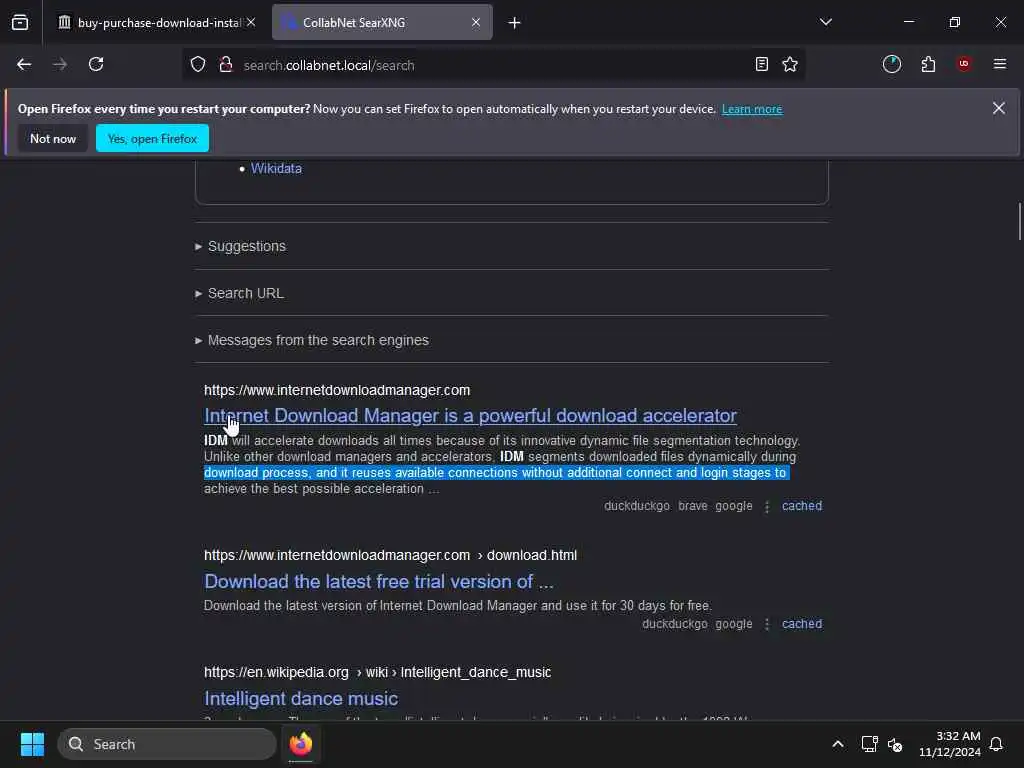
Task: Open the list all tabs dropdown
Action: pos(826,22)
